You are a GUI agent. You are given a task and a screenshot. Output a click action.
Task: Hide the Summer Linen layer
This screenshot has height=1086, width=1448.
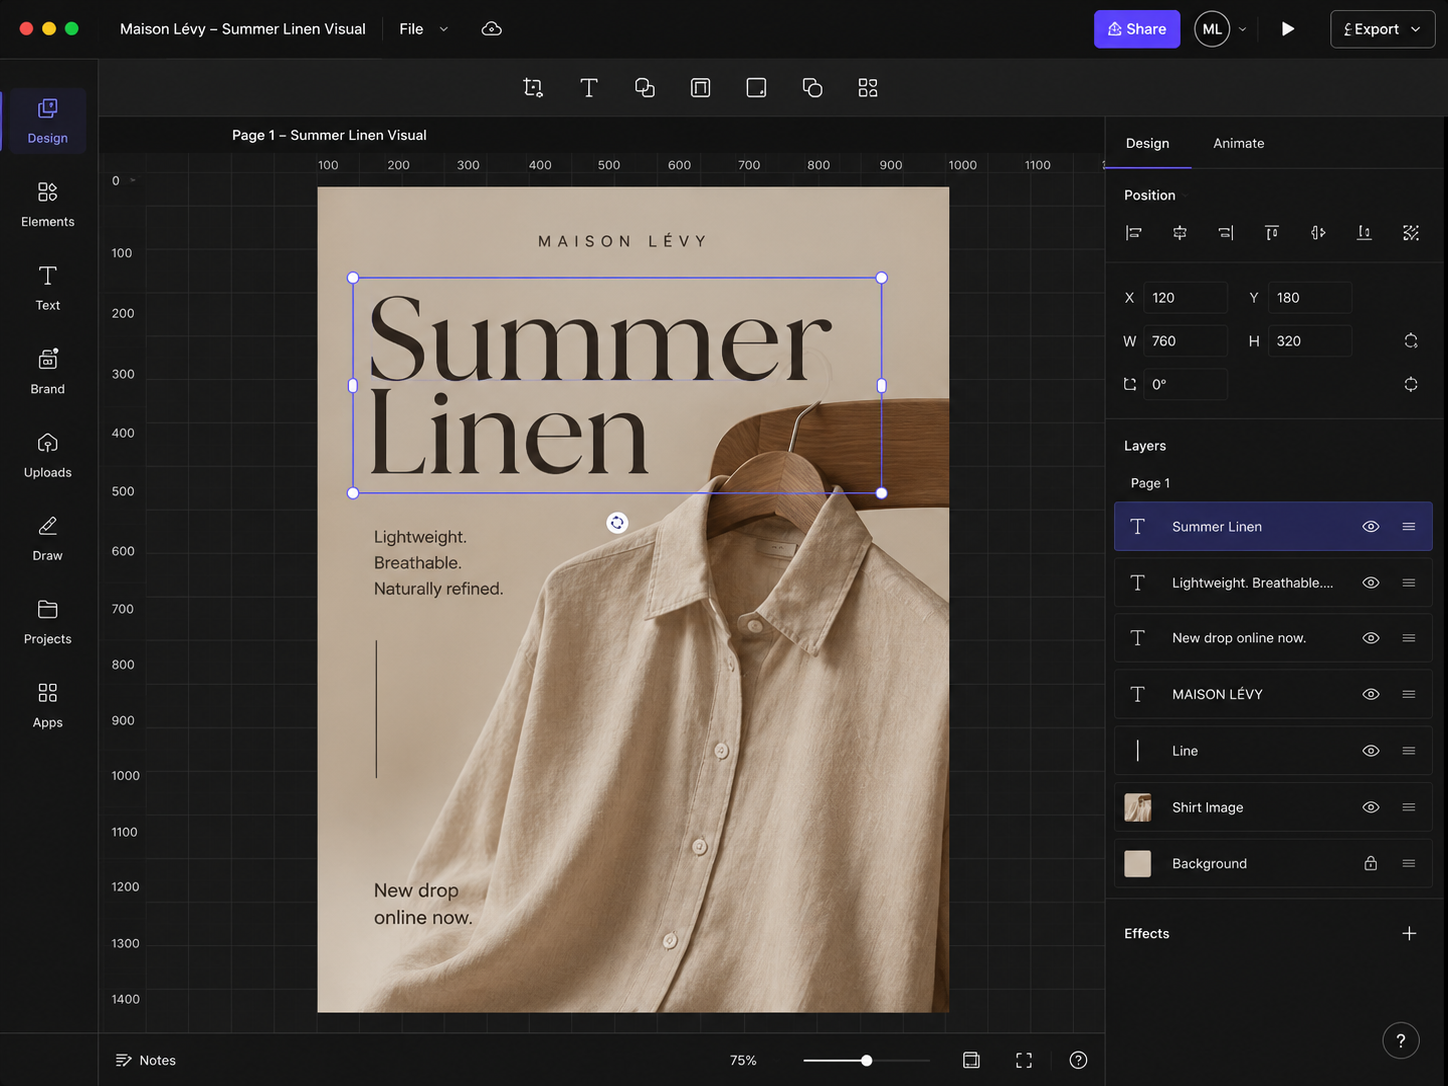pyautogui.click(x=1371, y=526)
